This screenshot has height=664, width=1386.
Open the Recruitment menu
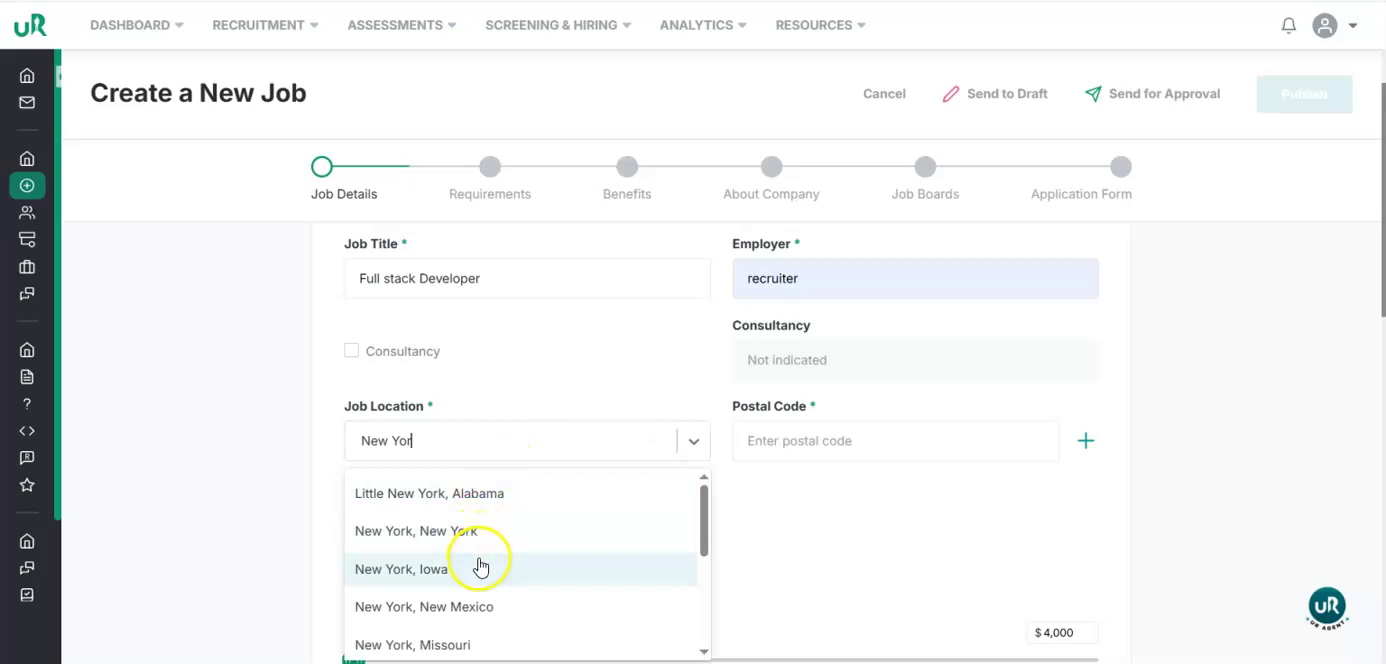(265, 25)
